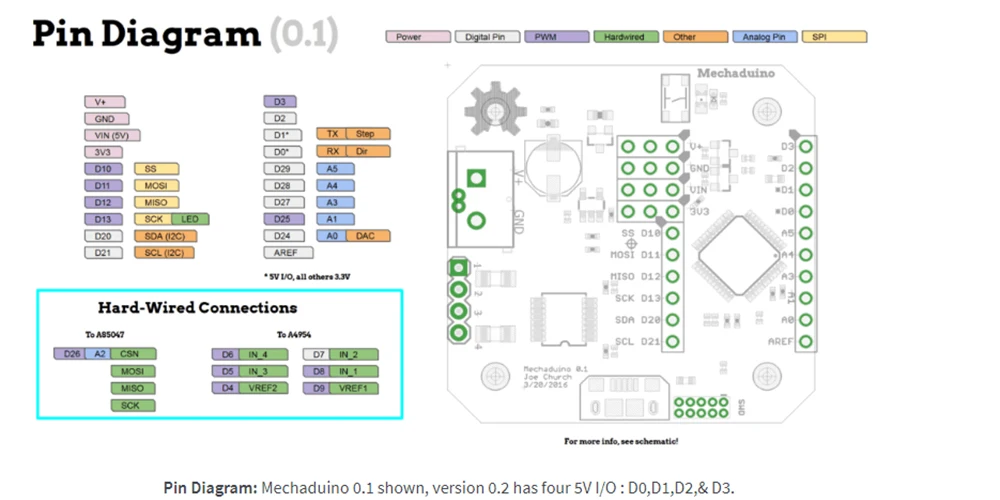Image resolution: width=1000 pixels, height=500 pixels.
Task: Click the Digital Pin legend swatch
Action: click(x=488, y=37)
